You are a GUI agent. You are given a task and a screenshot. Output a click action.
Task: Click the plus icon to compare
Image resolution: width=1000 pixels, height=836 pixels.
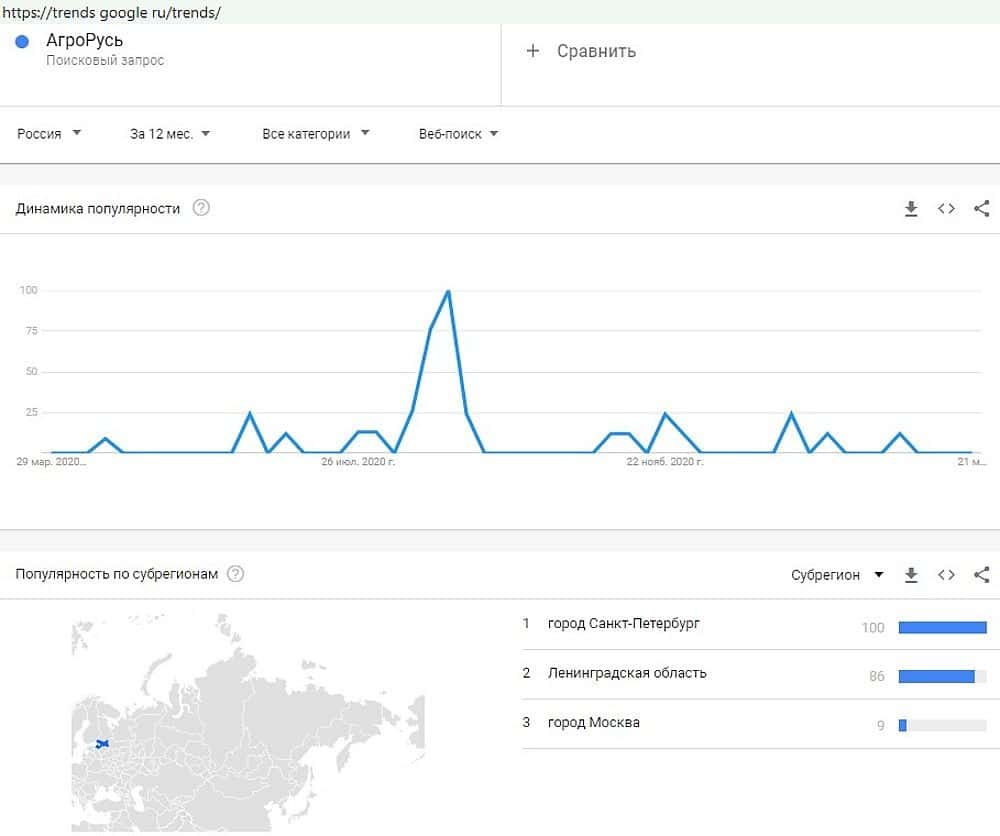click(533, 51)
